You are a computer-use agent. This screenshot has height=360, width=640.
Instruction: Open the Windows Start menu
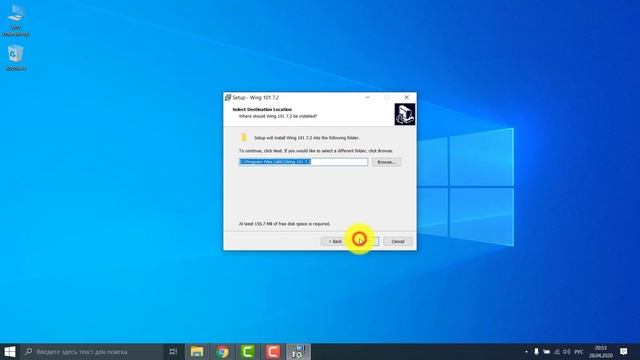(10, 351)
